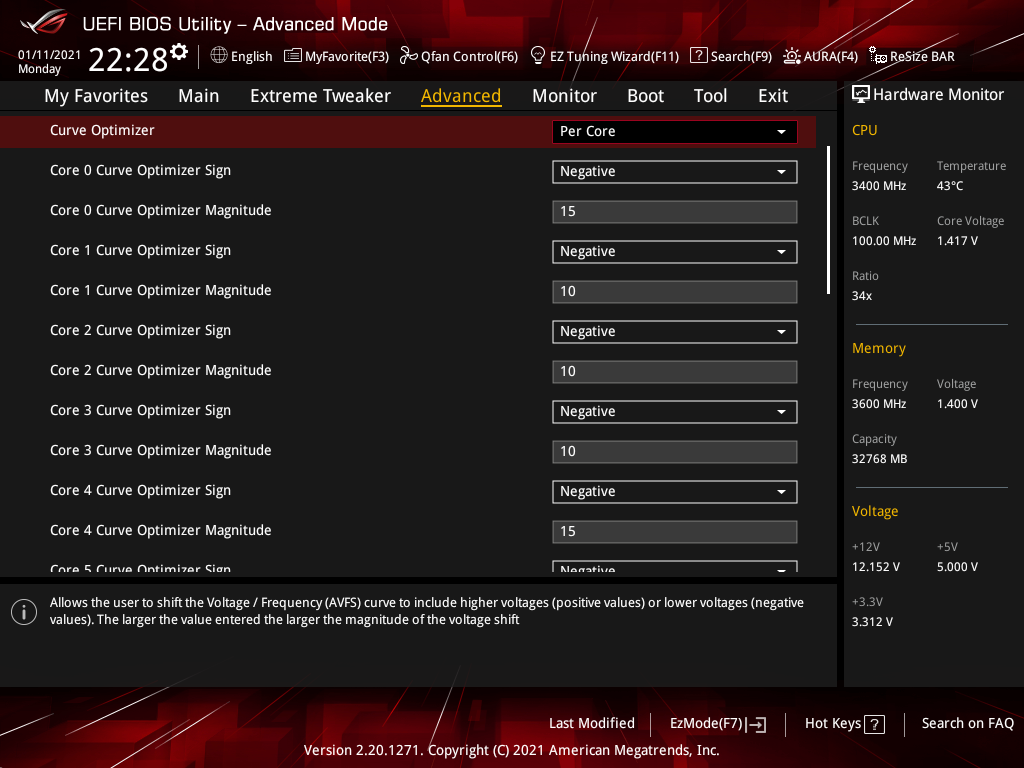The height and width of the screenshot is (768, 1024).
Task: Click Core 2 Curve Optimizer Magnitude field
Action: coord(675,372)
